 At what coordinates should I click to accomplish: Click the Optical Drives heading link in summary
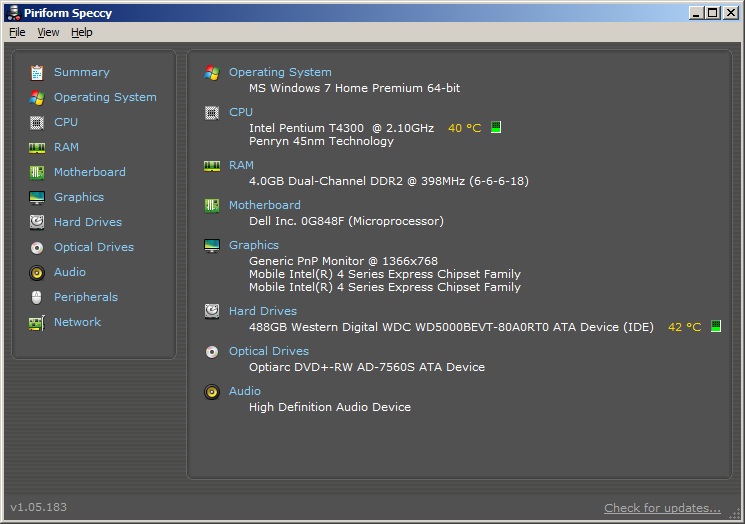pyautogui.click(x=269, y=351)
